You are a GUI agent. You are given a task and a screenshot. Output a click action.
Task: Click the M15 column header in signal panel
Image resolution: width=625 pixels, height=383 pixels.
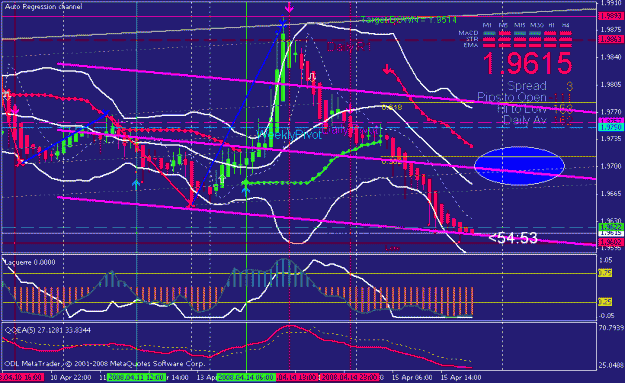520,25
